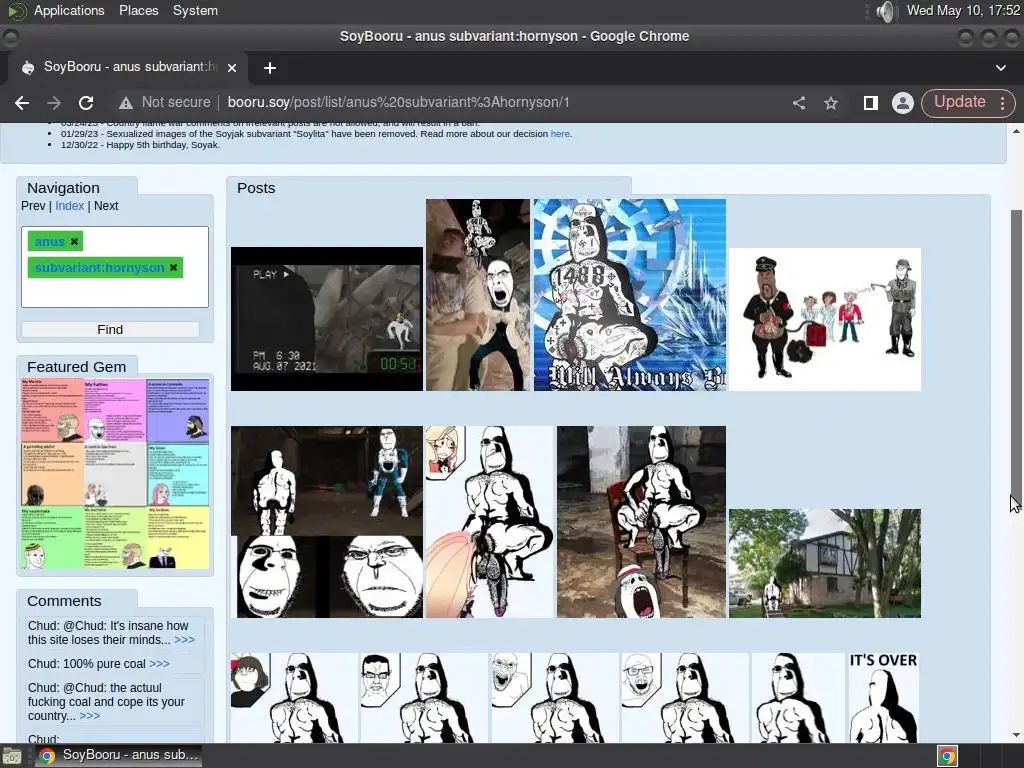
Task: Open the System menu
Action: click(x=195, y=10)
